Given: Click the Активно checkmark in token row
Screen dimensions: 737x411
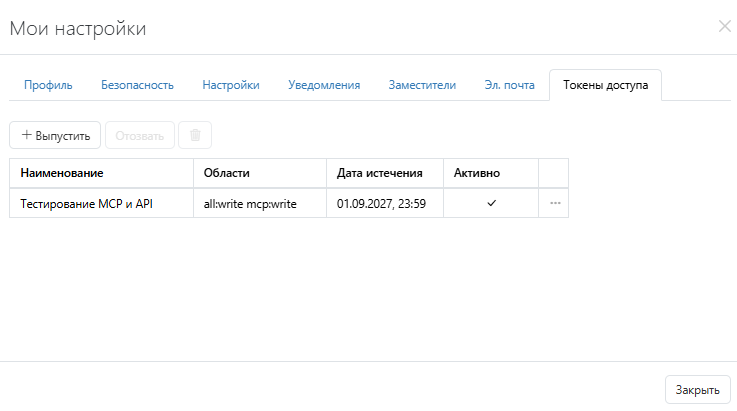Looking at the screenshot, I should [x=492, y=203].
